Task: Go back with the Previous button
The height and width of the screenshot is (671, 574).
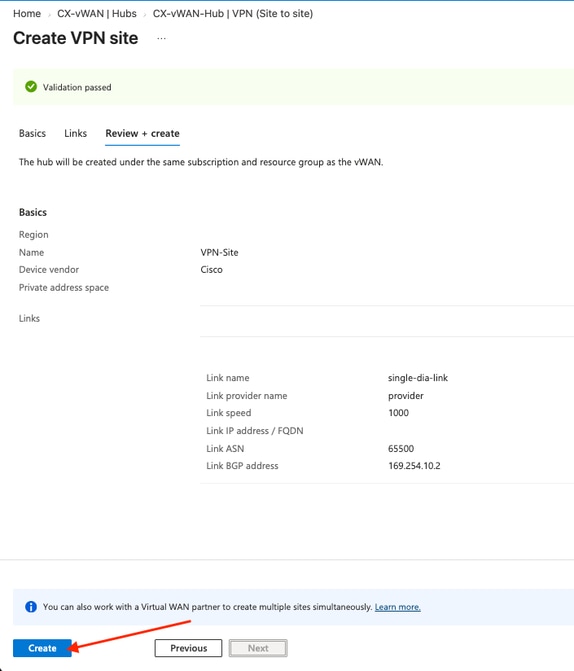Action: 188,648
